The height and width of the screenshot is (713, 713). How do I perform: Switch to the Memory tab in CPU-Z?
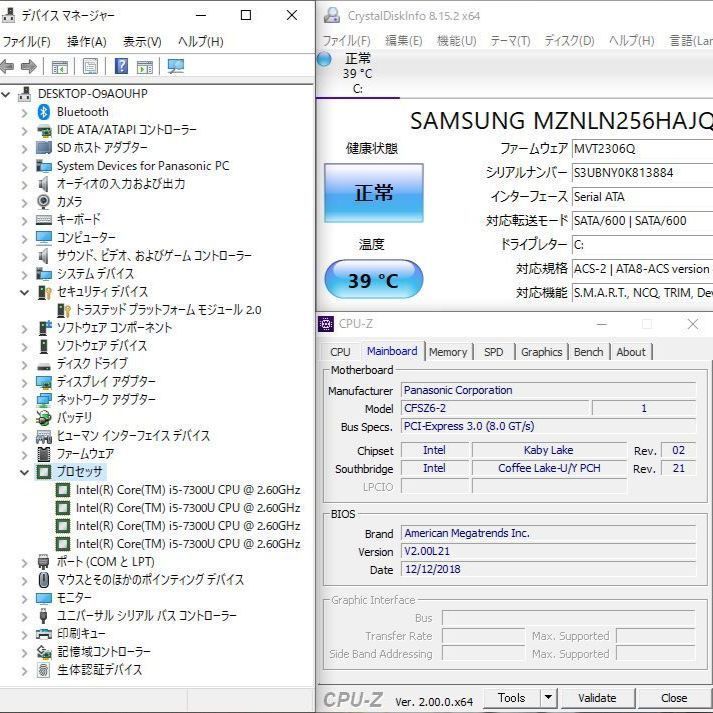(448, 352)
